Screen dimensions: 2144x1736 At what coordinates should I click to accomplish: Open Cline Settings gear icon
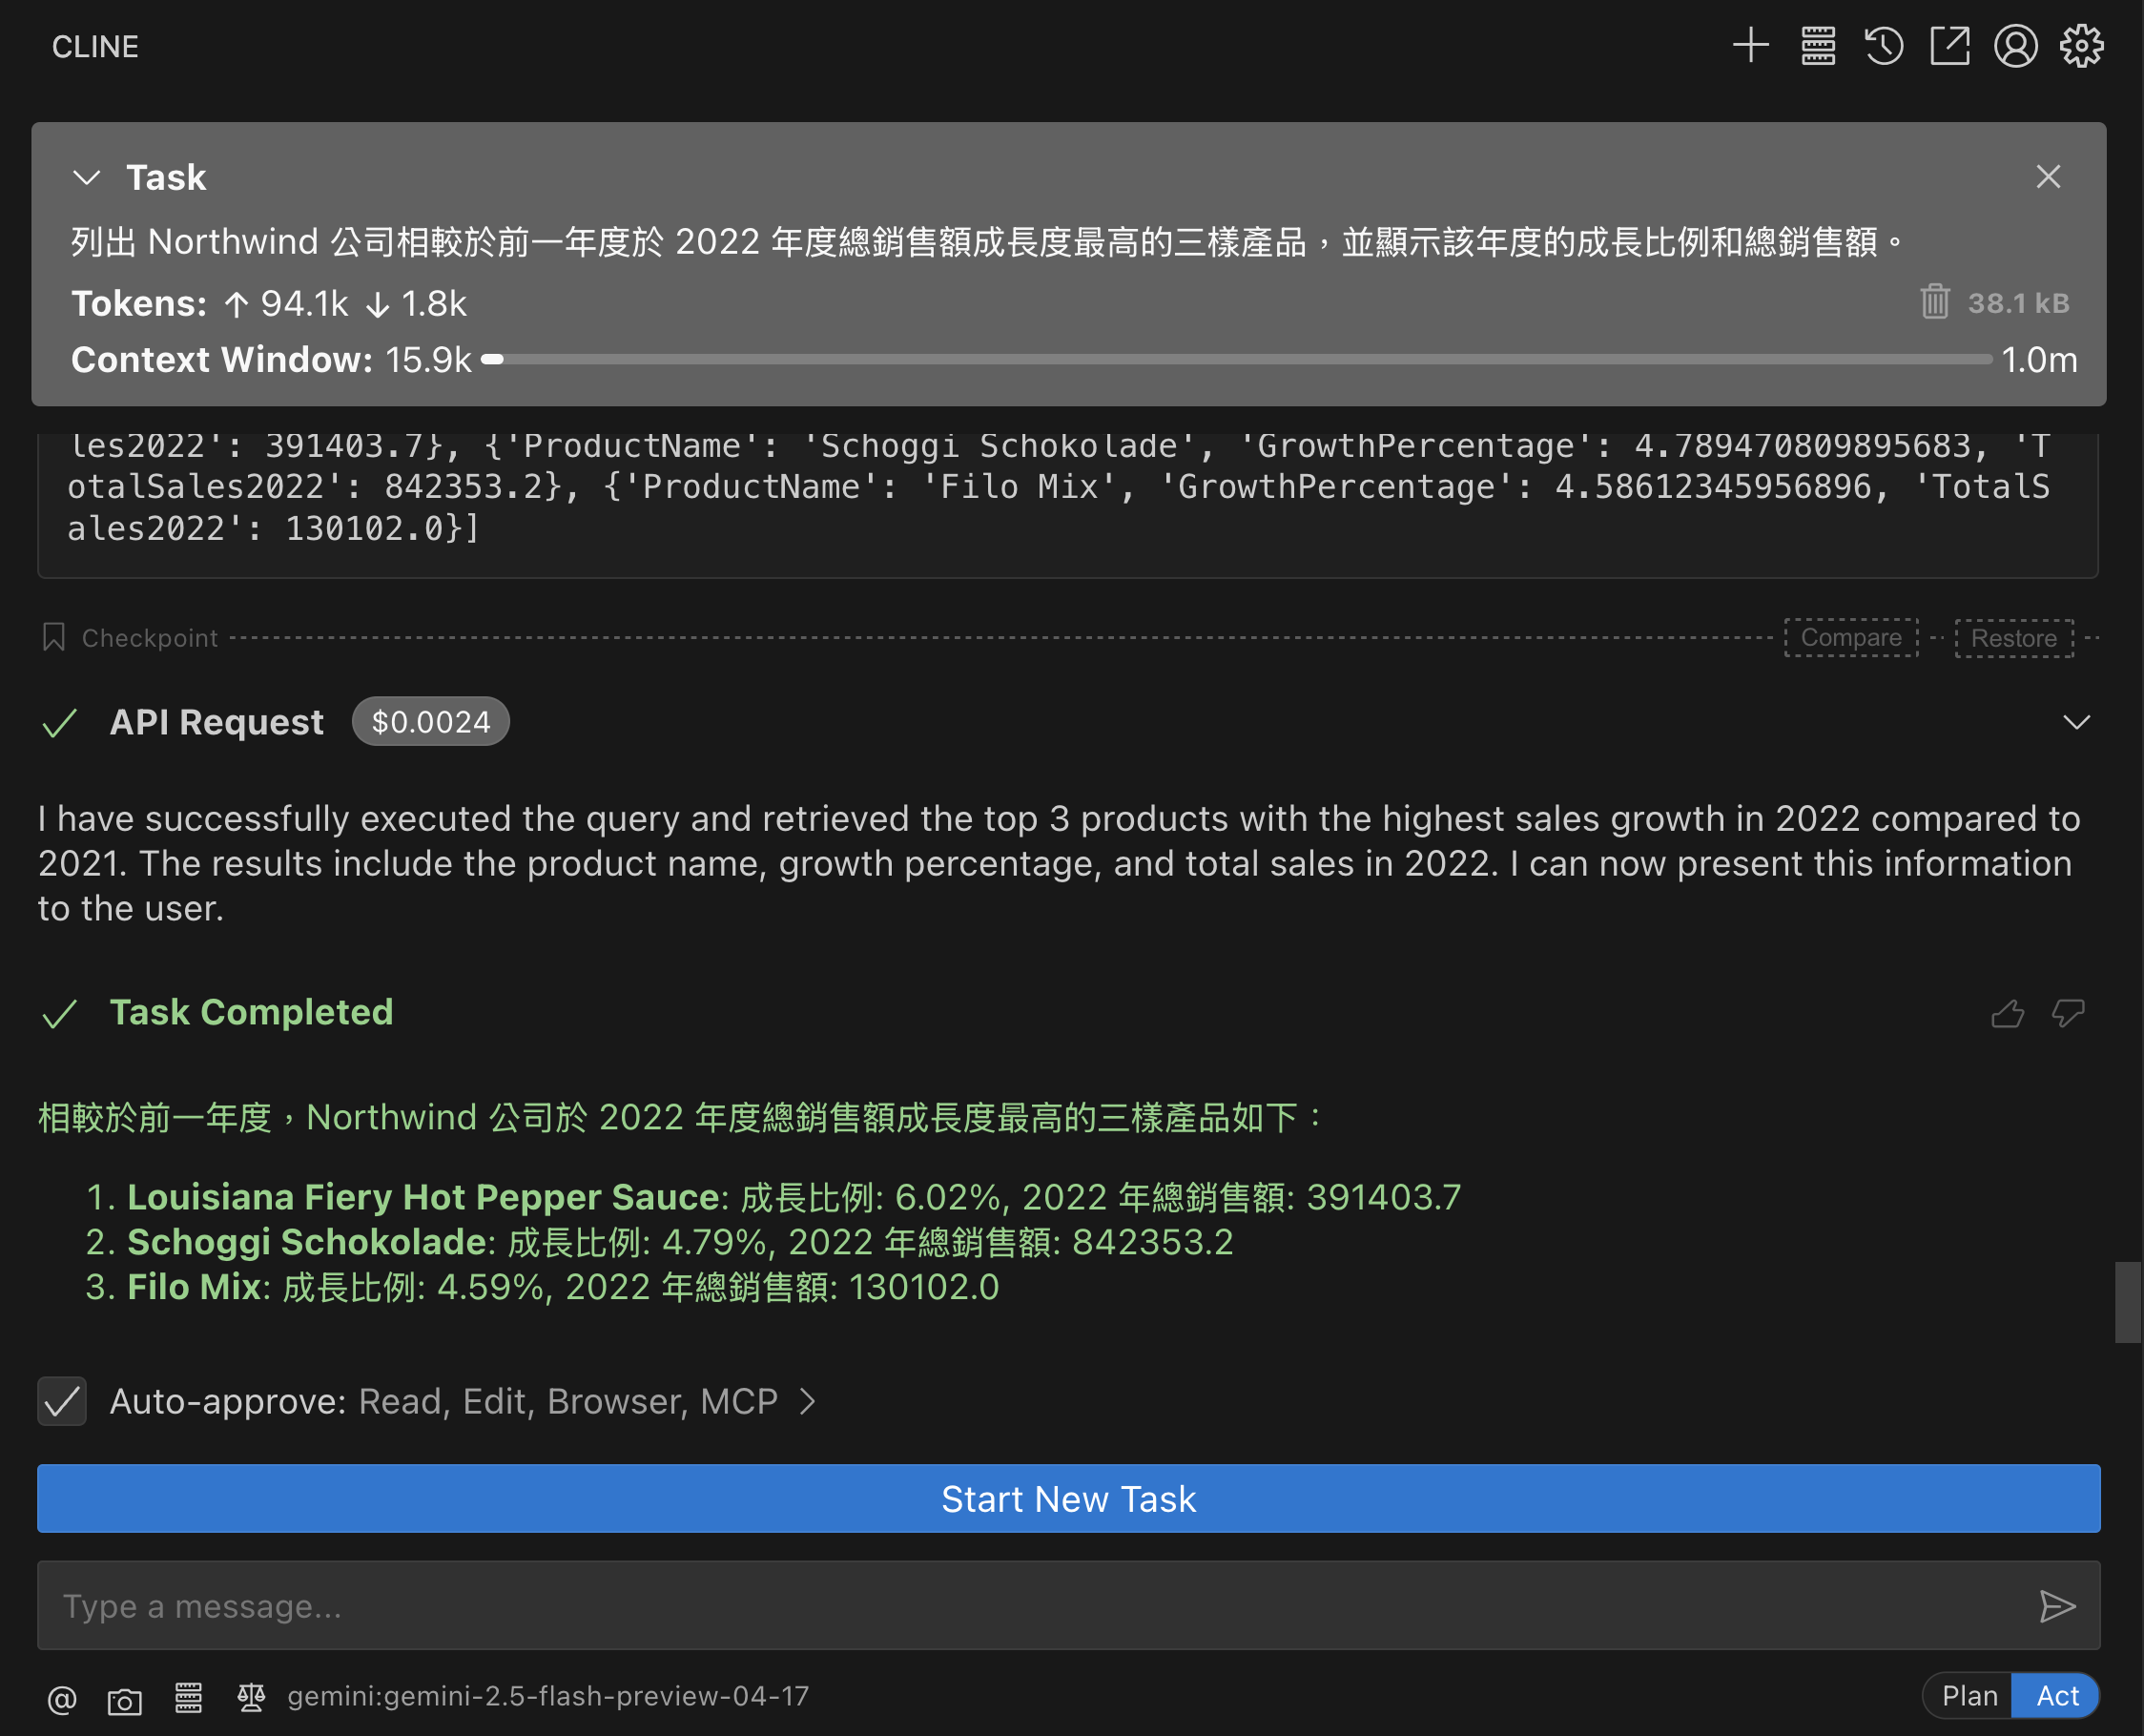coord(2082,46)
